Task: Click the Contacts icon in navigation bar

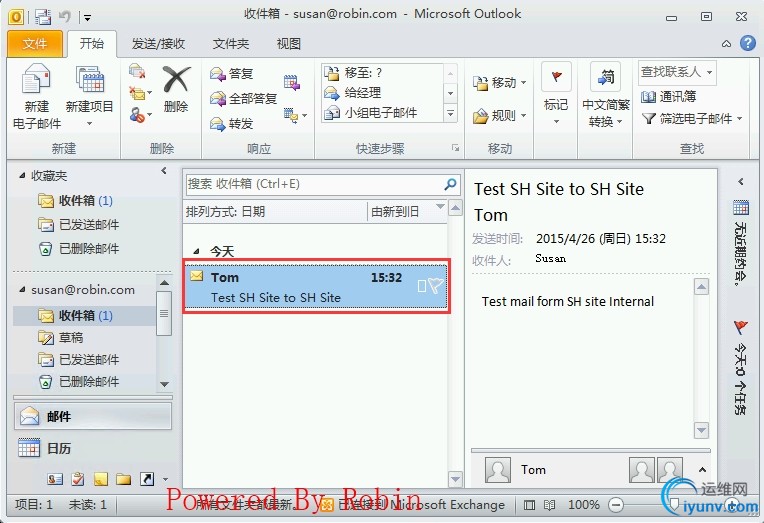Action: pyautogui.click(x=55, y=479)
